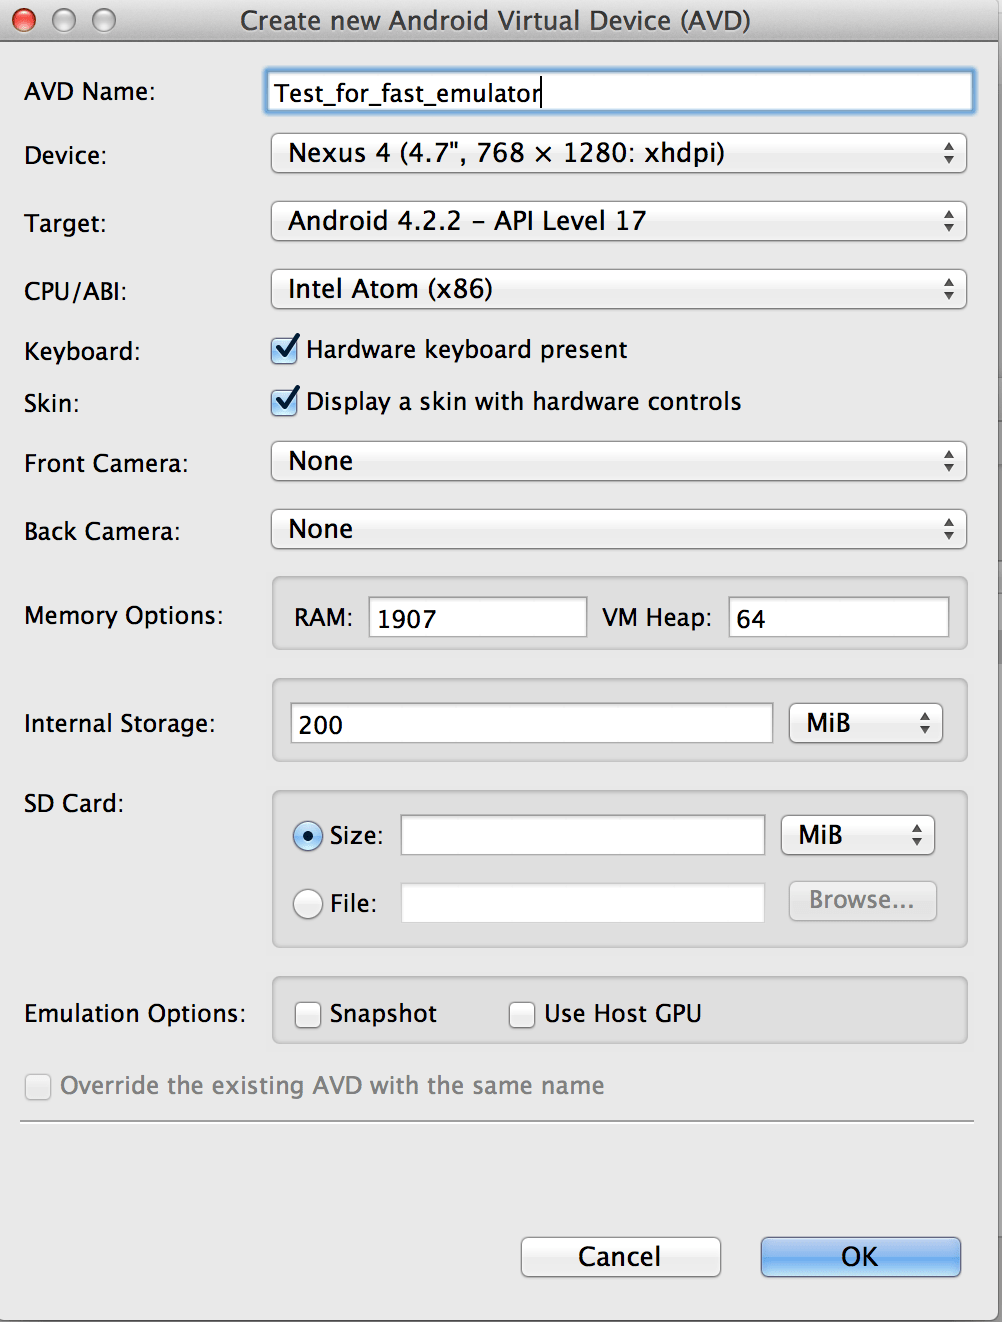This screenshot has height=1322, width=1002.
Task: Focus the RAM value field showing 1907
Action: pyautogui.click(x=478, y=617)
